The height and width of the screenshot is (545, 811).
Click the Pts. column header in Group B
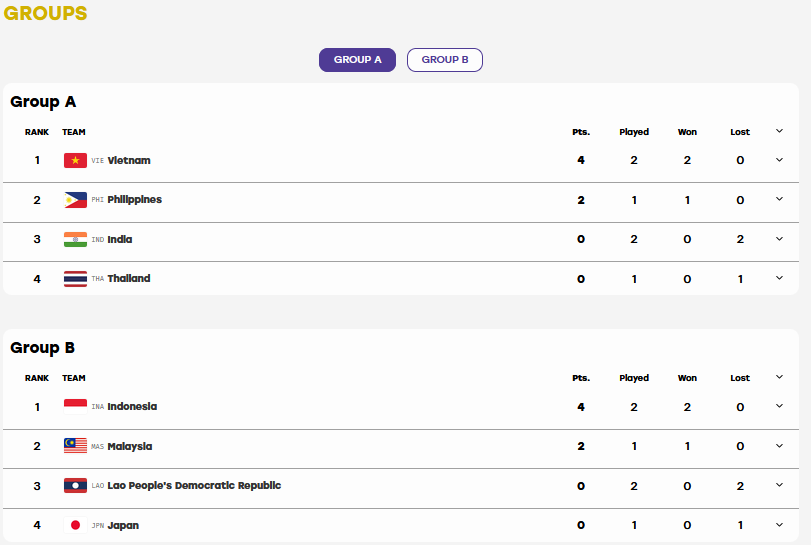[x=581, y=378]
